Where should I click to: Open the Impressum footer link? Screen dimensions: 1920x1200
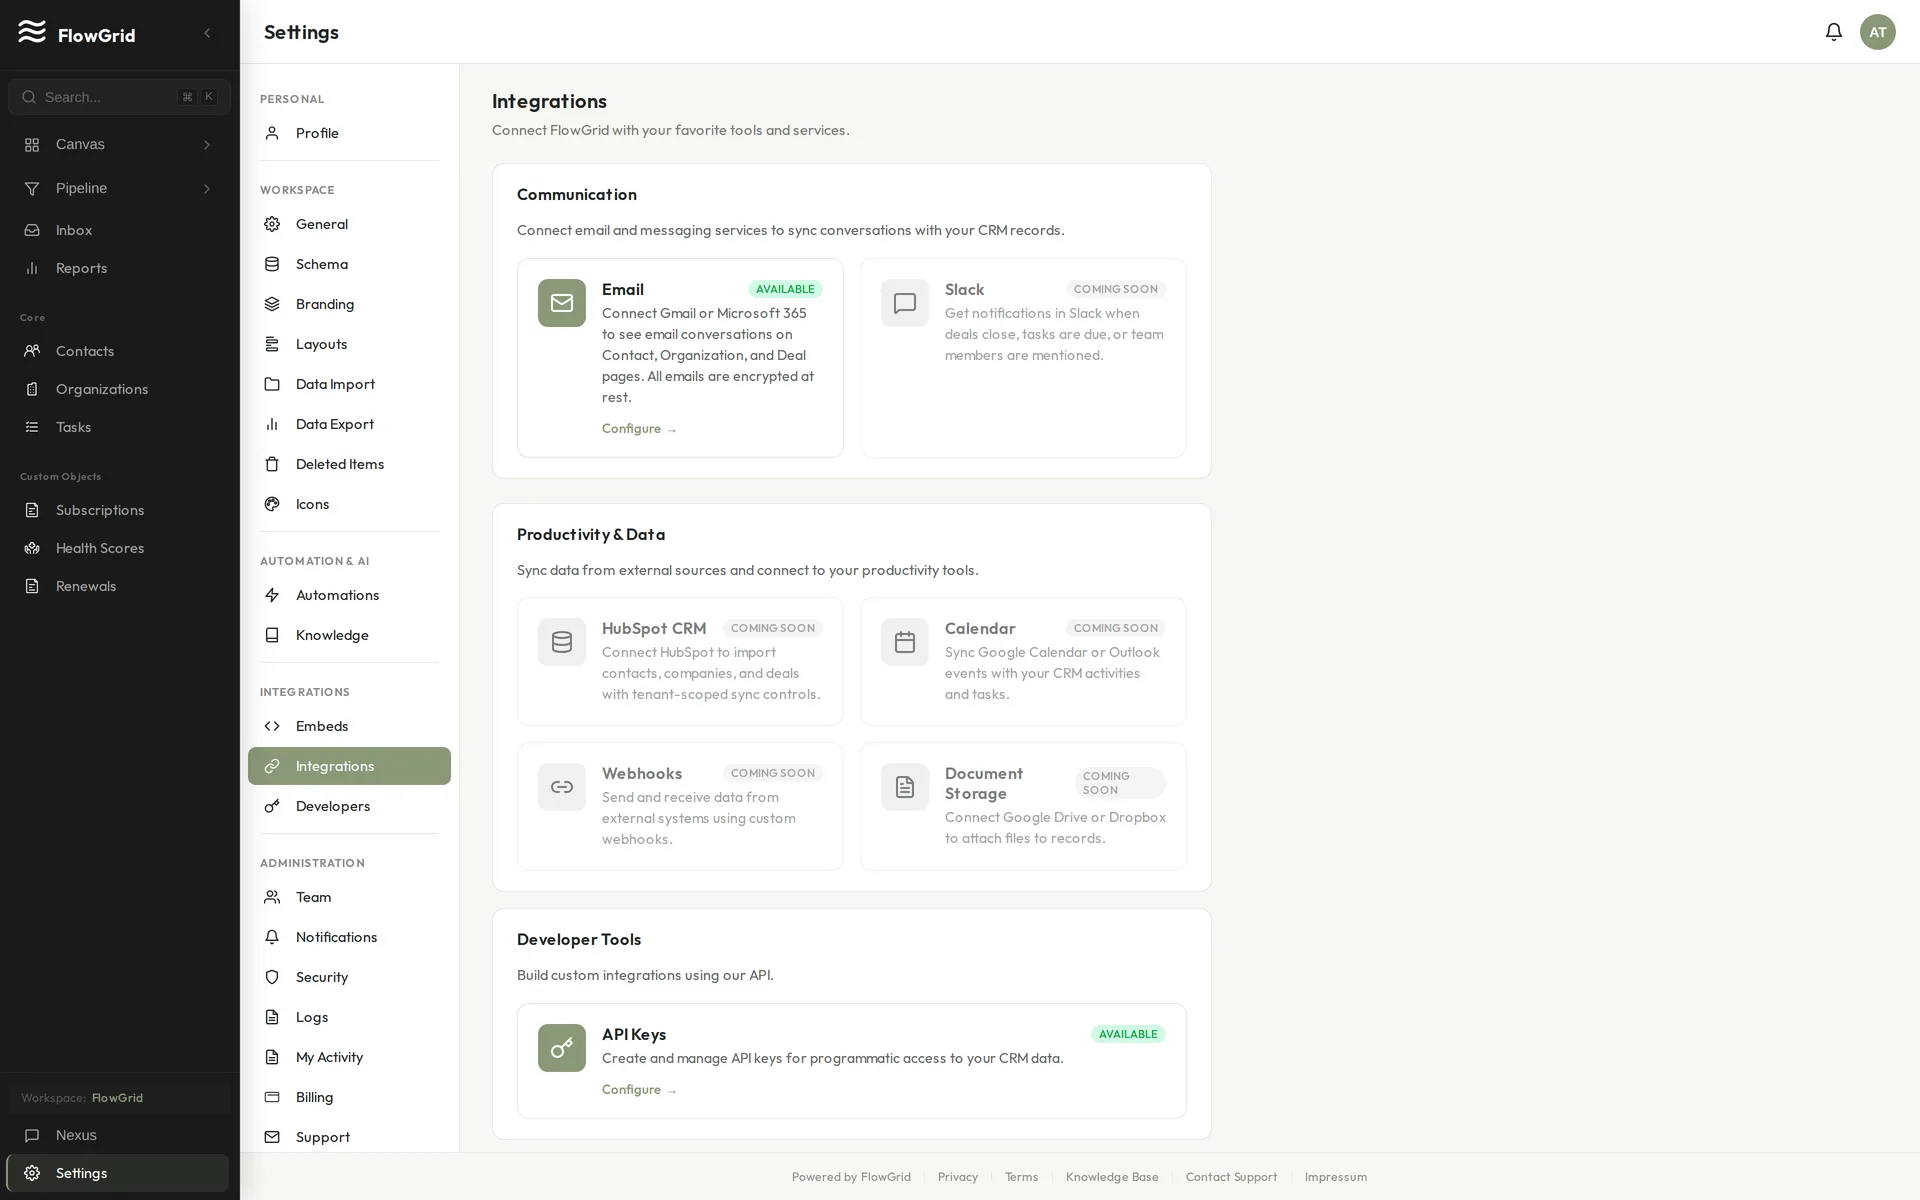(1335, 1177)
